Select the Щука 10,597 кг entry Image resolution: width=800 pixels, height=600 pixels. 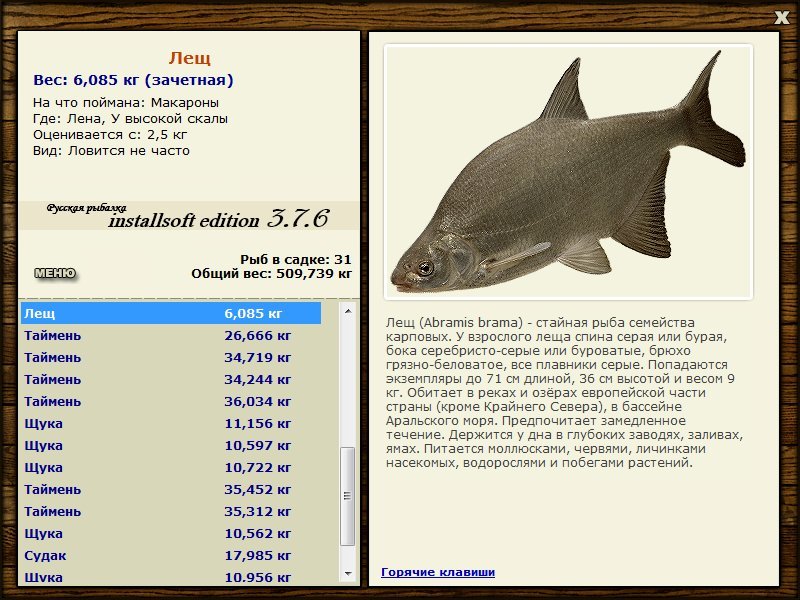point(171,445)
